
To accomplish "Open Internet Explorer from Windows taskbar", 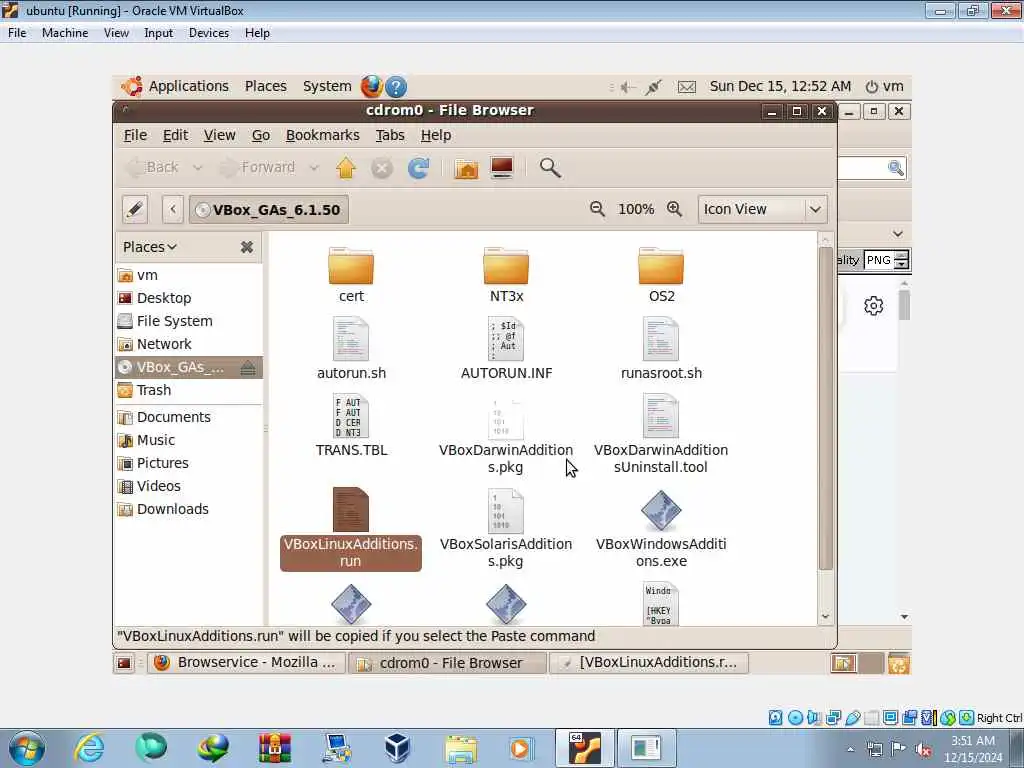I will coord(89,748).
